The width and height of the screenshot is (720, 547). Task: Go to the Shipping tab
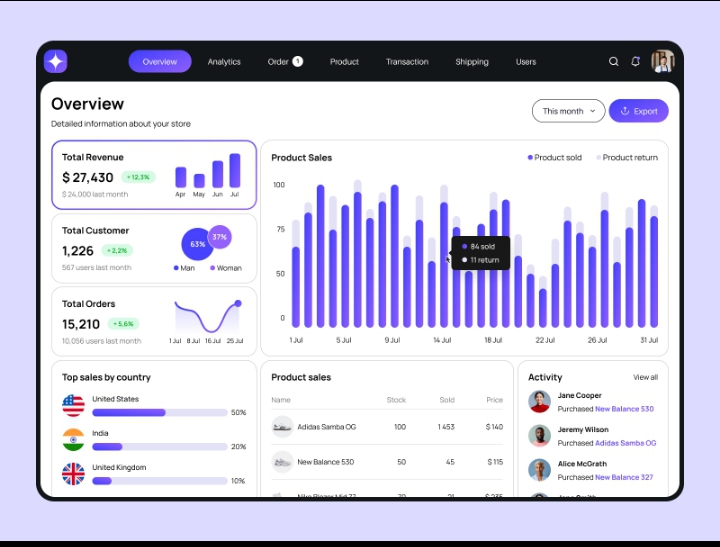click(472, 62)
